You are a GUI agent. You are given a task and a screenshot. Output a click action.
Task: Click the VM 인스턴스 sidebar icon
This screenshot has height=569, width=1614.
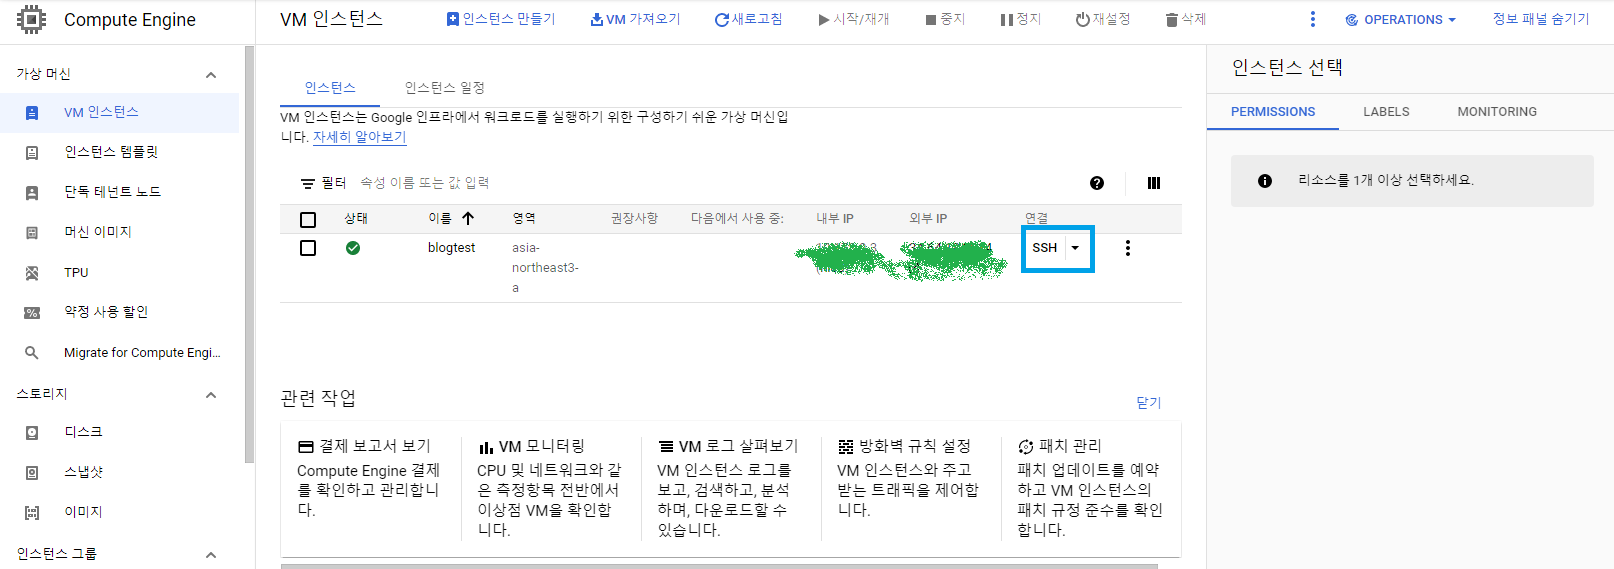point(32,113)
